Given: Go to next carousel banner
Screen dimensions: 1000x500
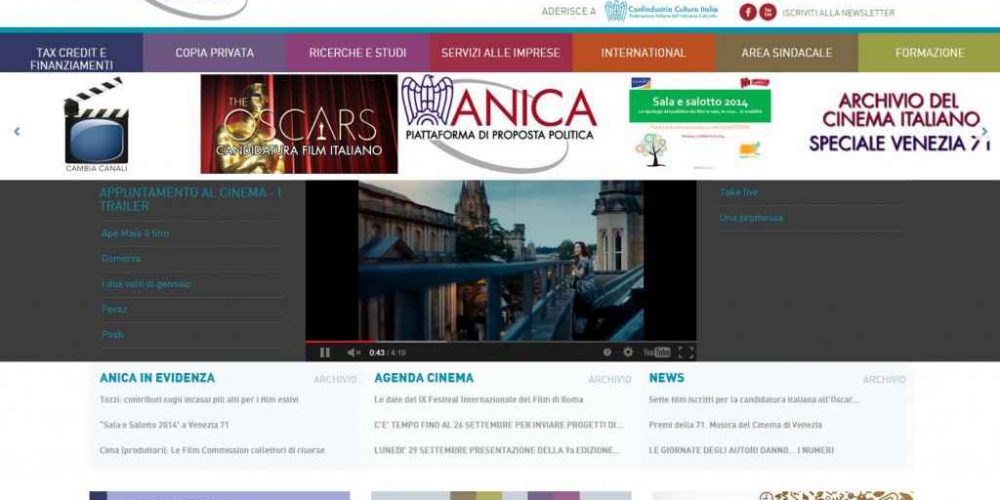Looking at the screenshot, I should (985, 131).
